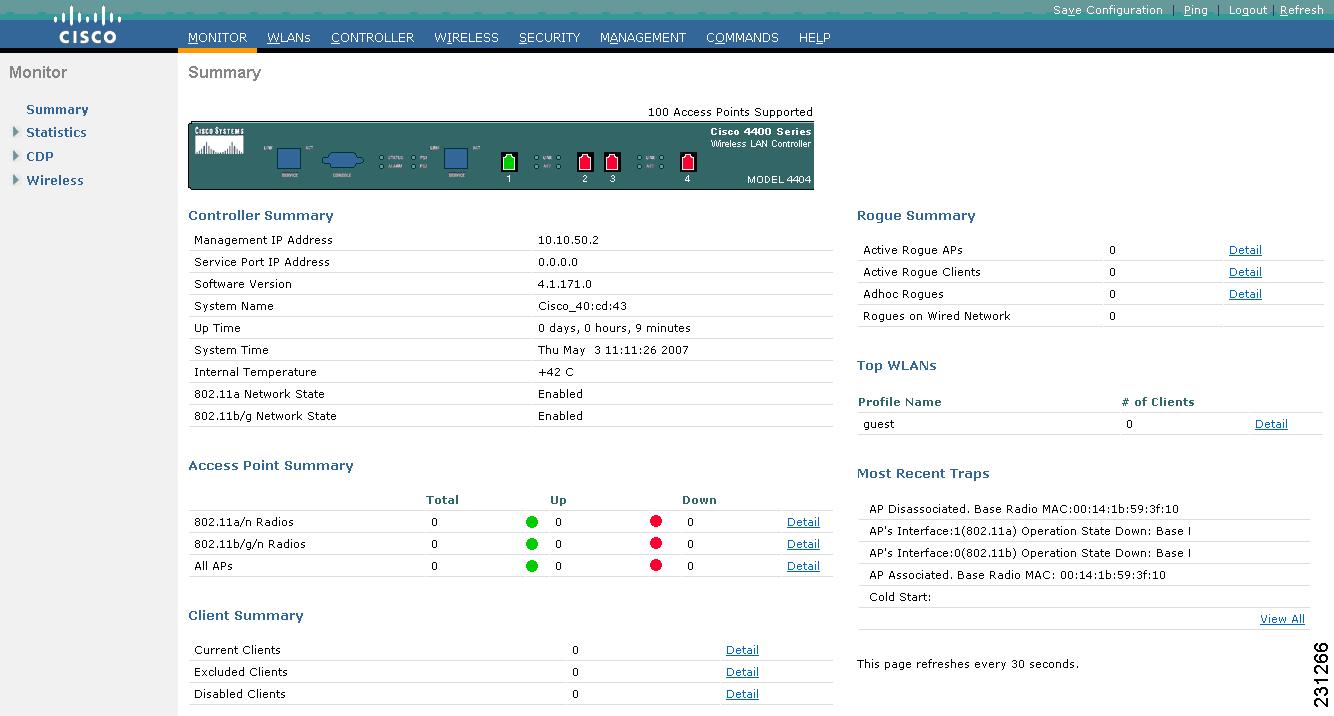Screen dimensions: 1334x716
Task: Open the WLANs menu
Action: click(x=289, y=38)
